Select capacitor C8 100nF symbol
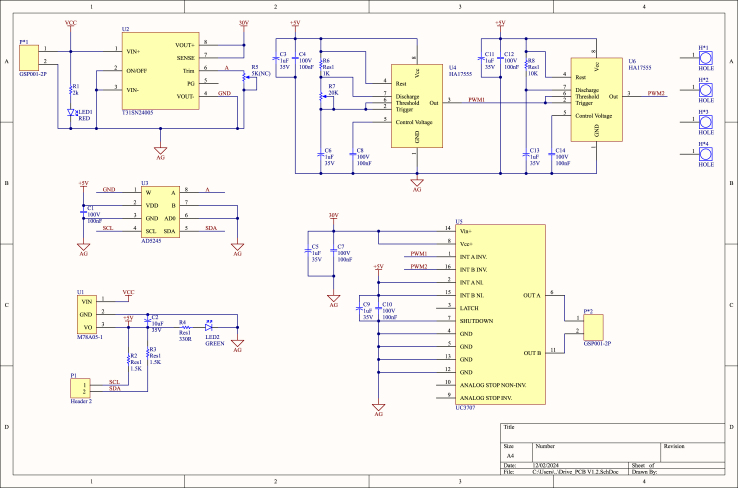The width and height of the screenshot is (738, 488). [x=353, y=154]
